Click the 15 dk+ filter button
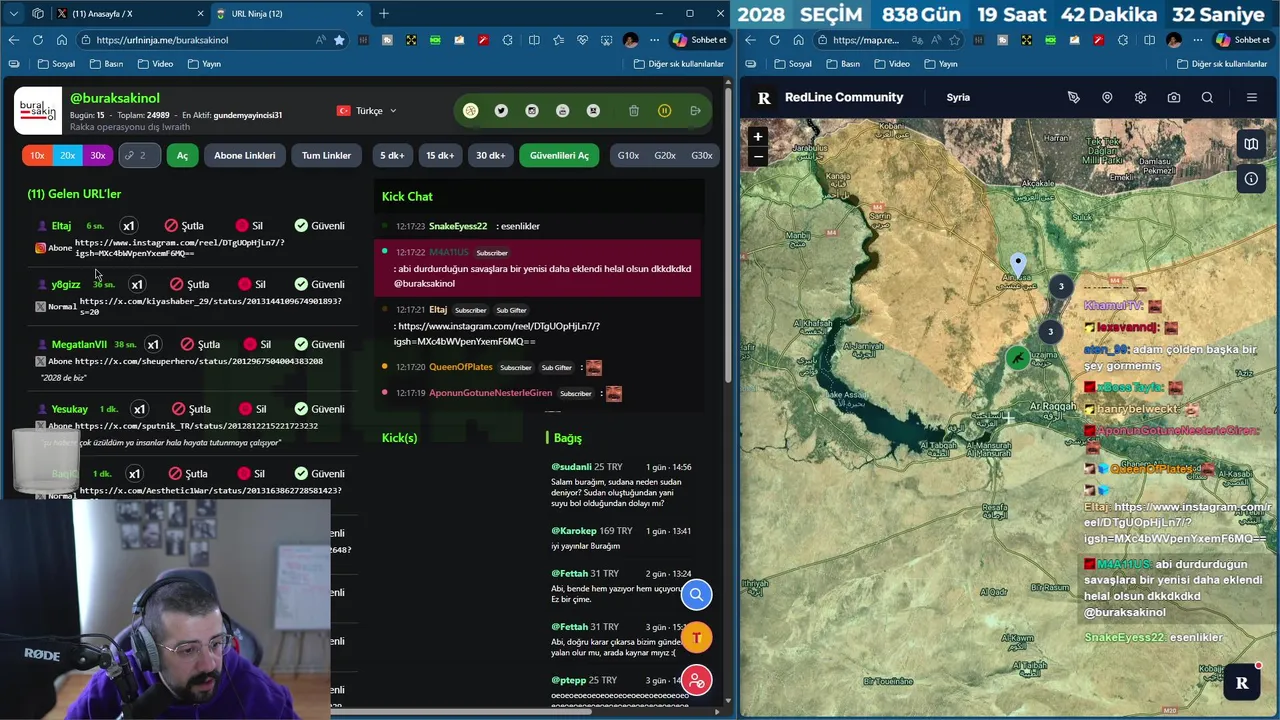Viewport: 1280px width, 720px height. click(x=440, y=155)
